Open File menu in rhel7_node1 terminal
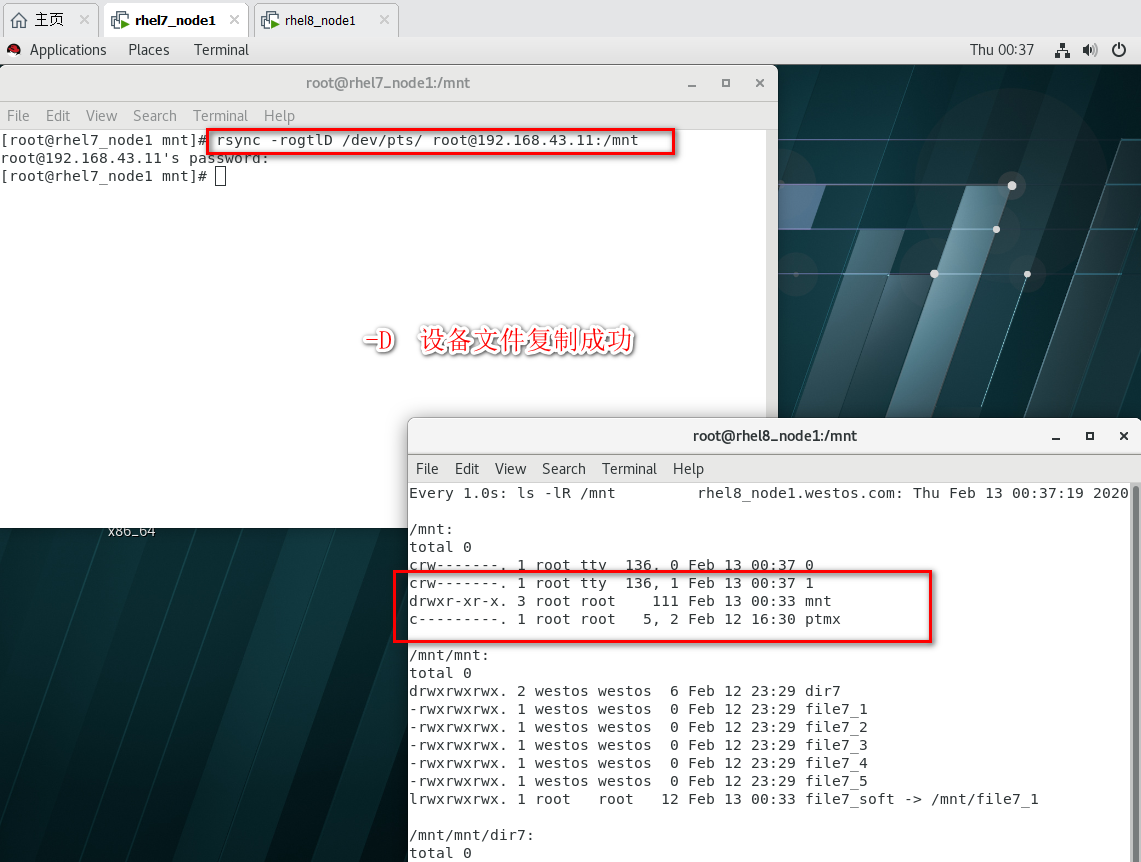The image size is (1141, 862). point(18,116)
